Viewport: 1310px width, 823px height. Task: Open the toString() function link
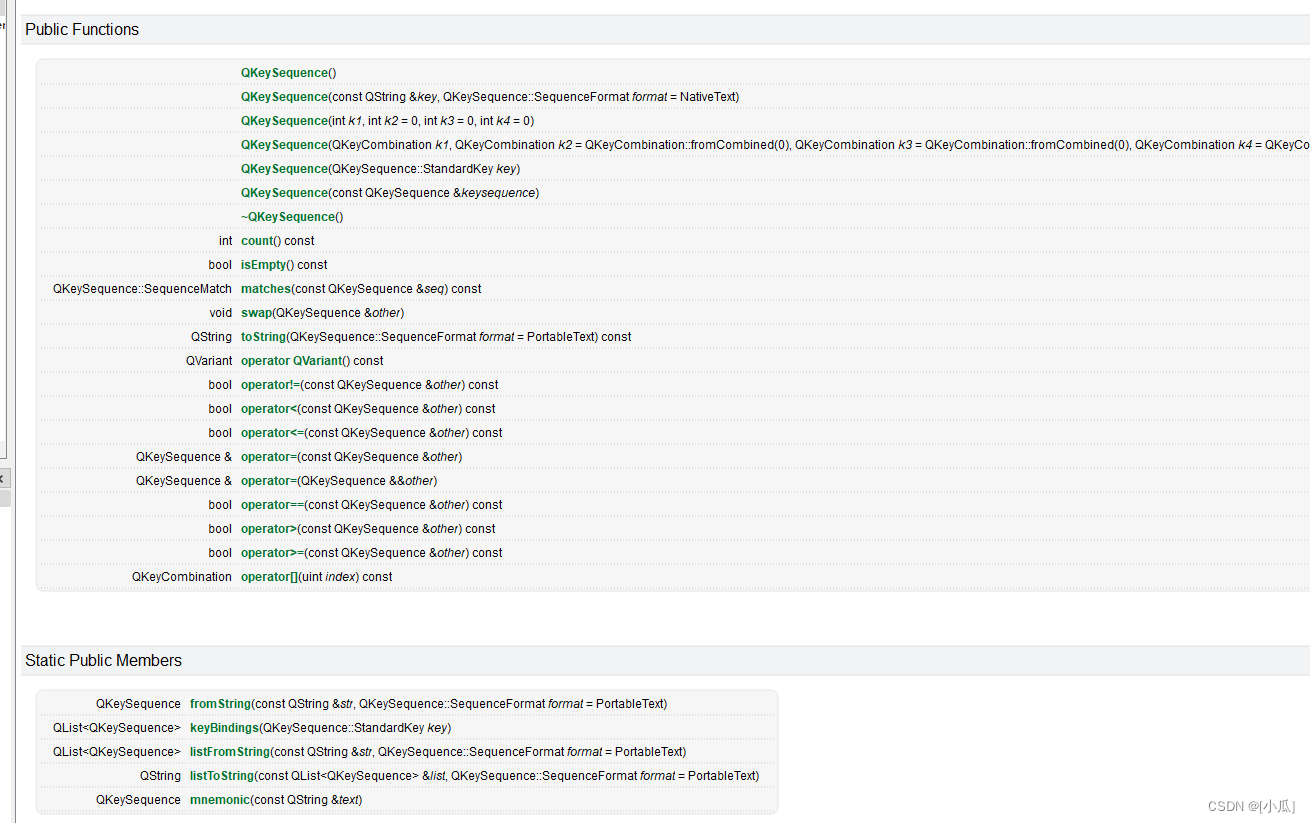click(x=263, y=337)
